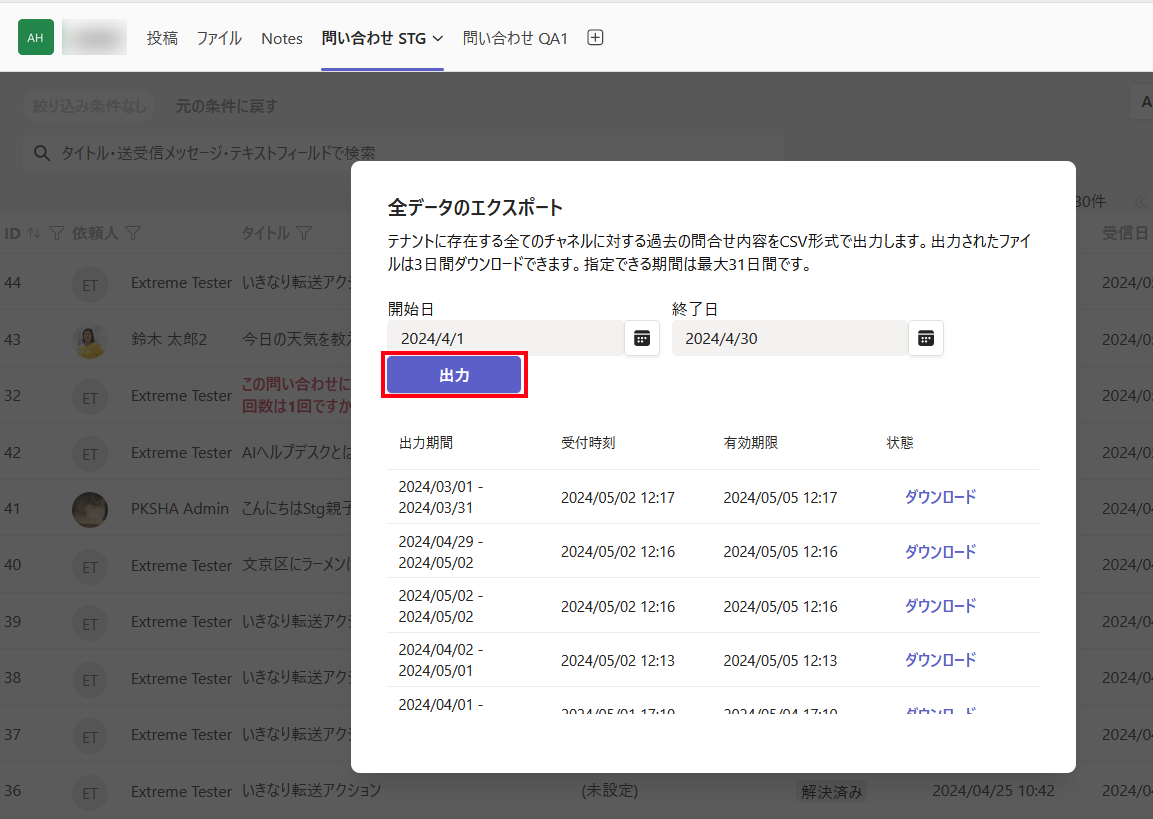
Task: Click the red 回数は1回ですか title in row 32
Action: pos(296,395)
